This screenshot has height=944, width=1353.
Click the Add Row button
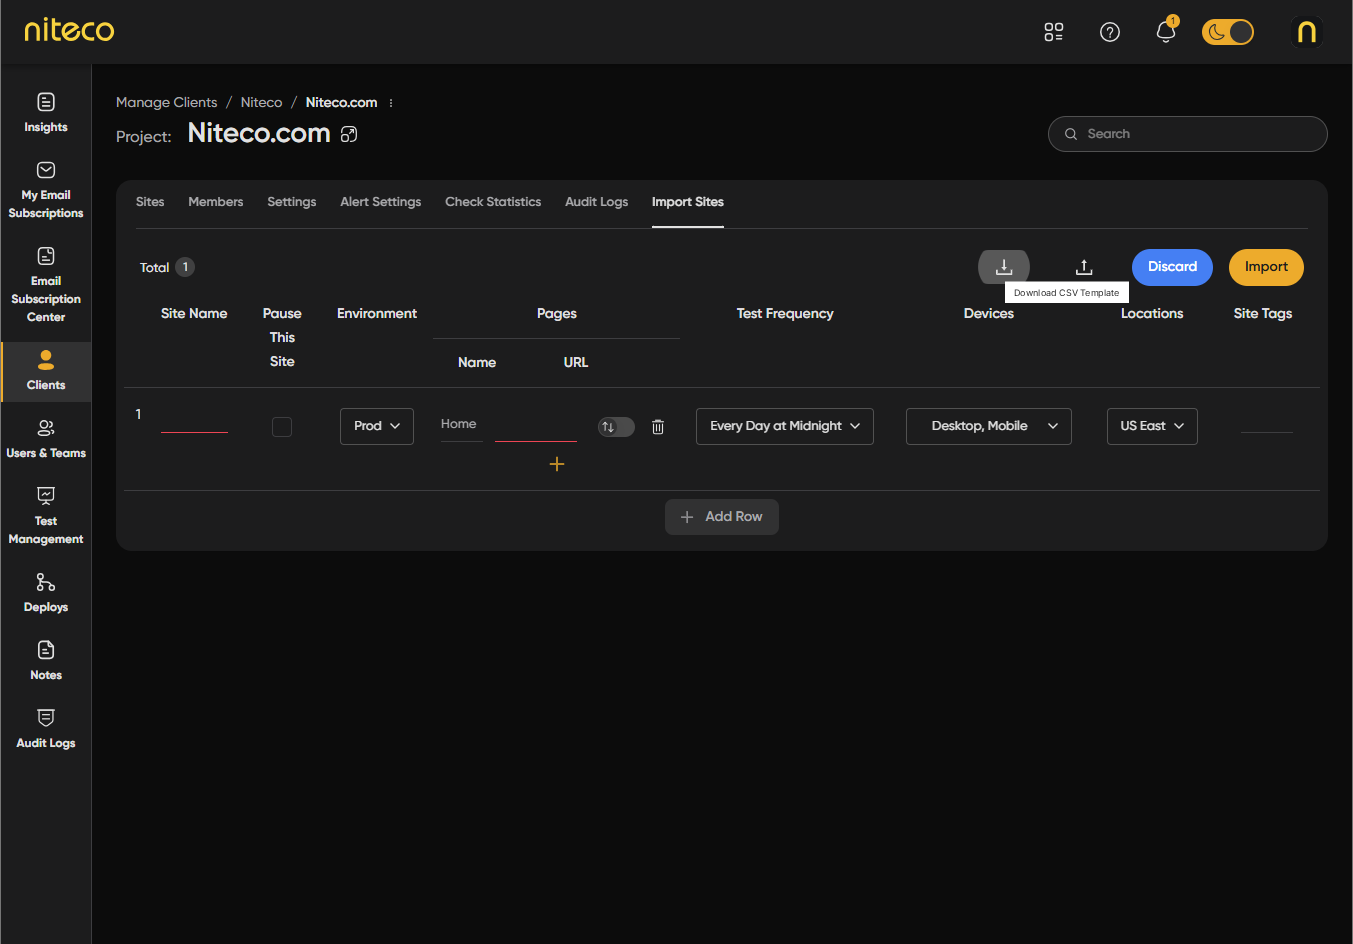(x=722, y=517)
